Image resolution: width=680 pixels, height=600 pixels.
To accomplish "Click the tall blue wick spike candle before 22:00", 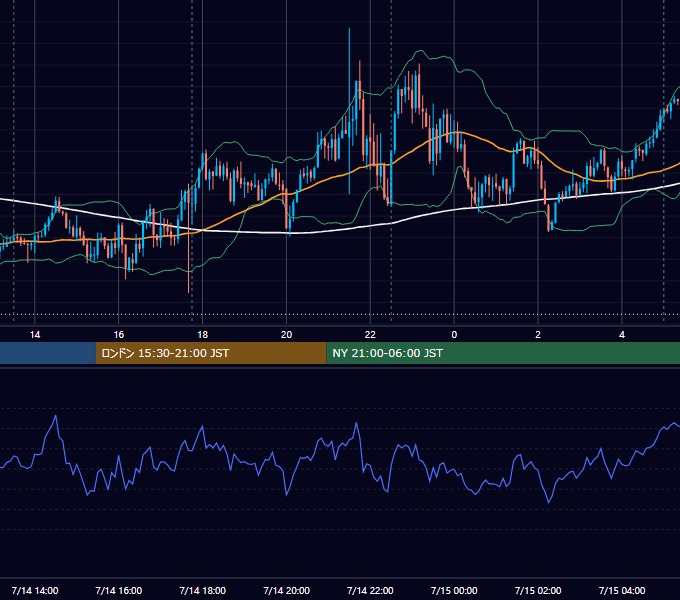I will pyautogui.click(x=349, y=111).
